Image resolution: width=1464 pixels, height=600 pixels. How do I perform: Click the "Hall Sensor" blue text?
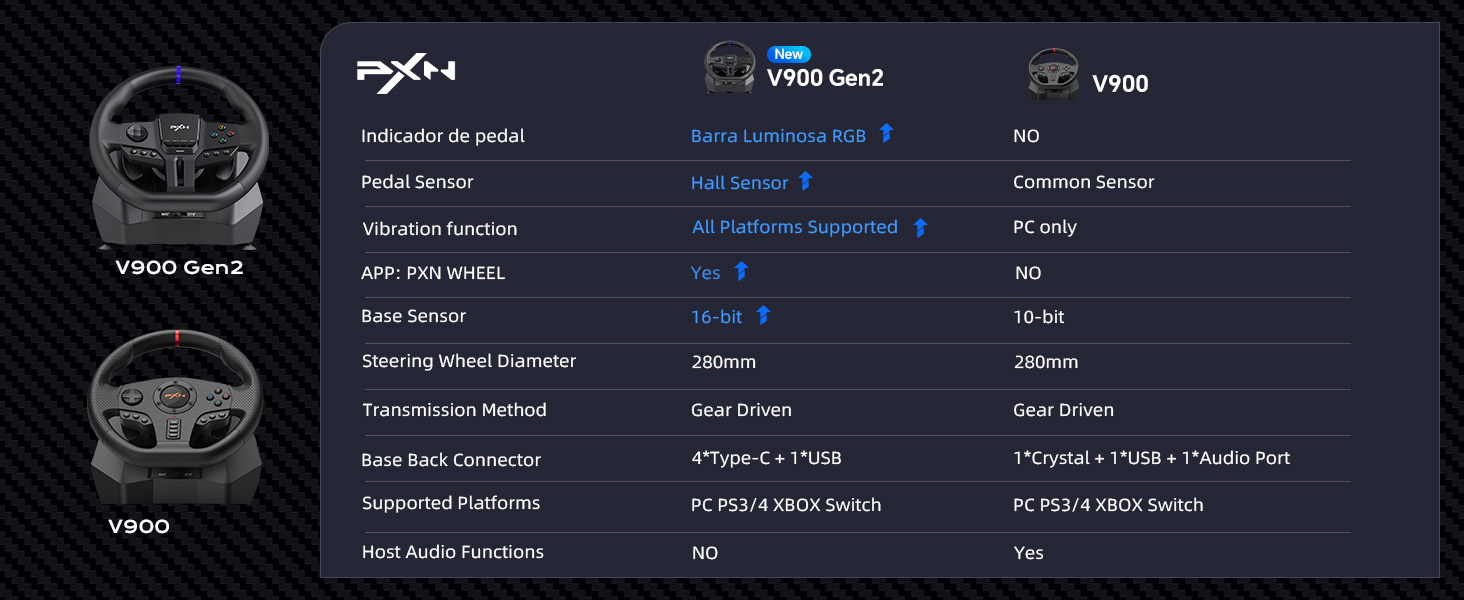click(x=739, y=183)
